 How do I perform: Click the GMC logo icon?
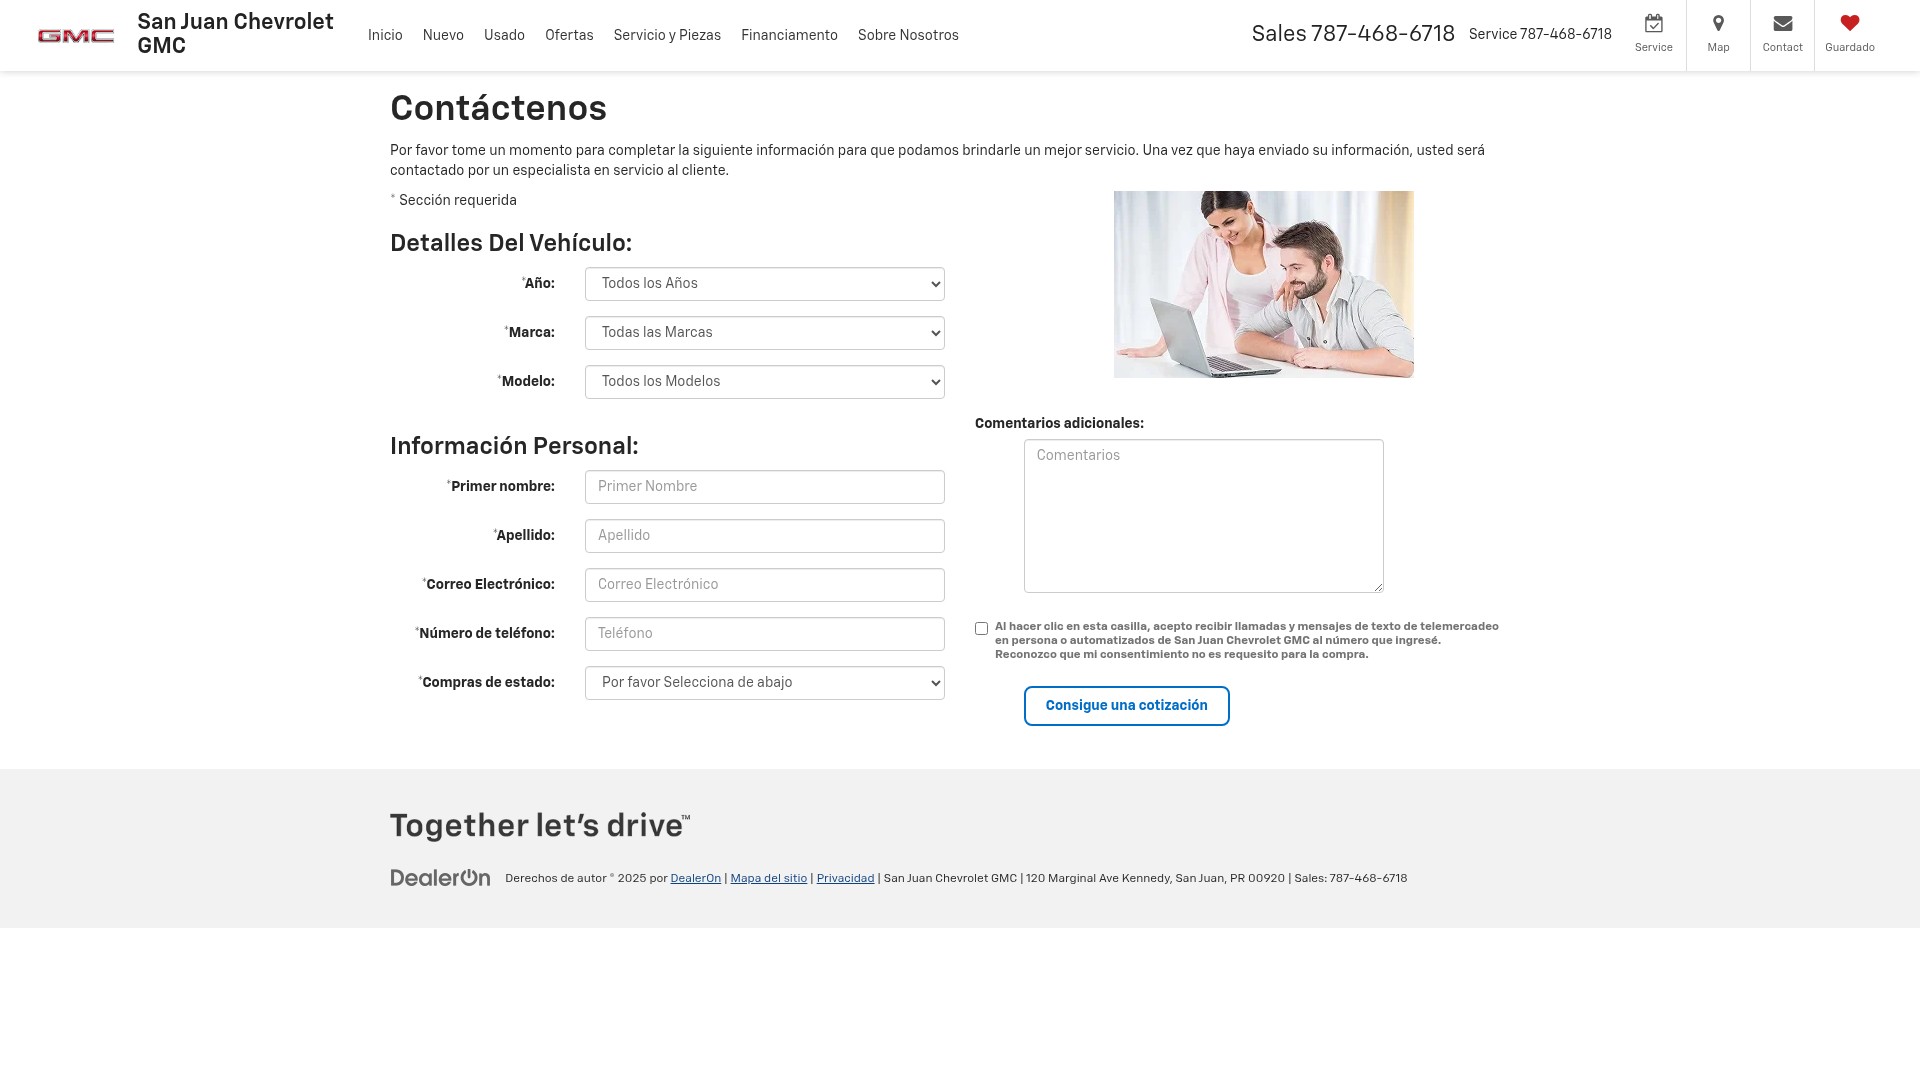point(76,36)
